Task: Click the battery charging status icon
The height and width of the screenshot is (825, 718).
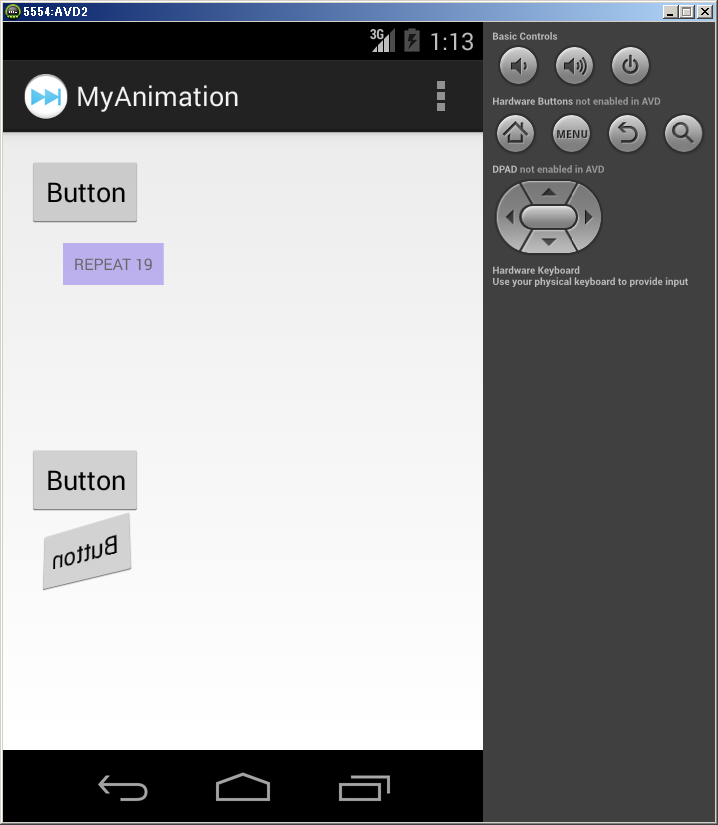Action: (x=412, y=41)
